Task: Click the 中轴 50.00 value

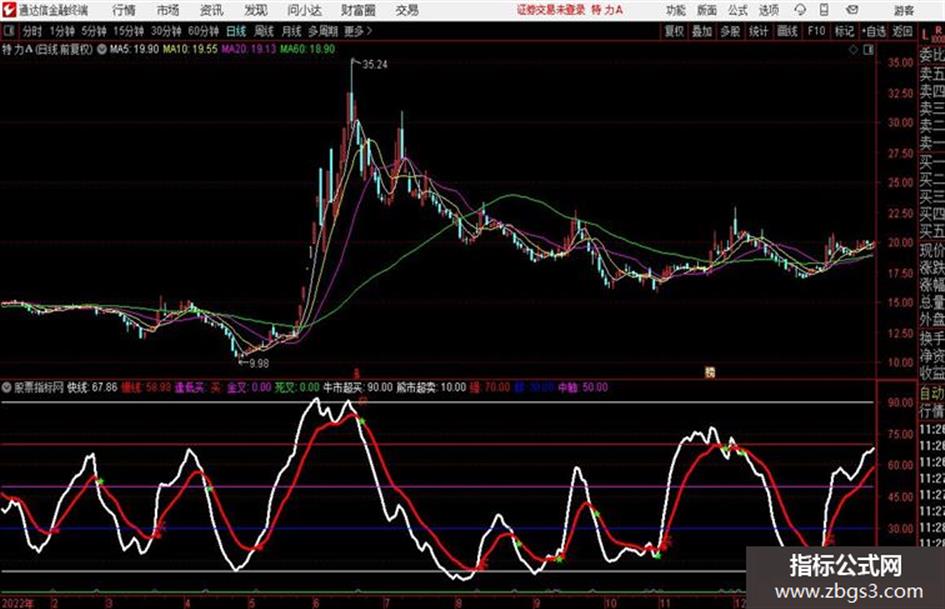Action: coord(583,387)
